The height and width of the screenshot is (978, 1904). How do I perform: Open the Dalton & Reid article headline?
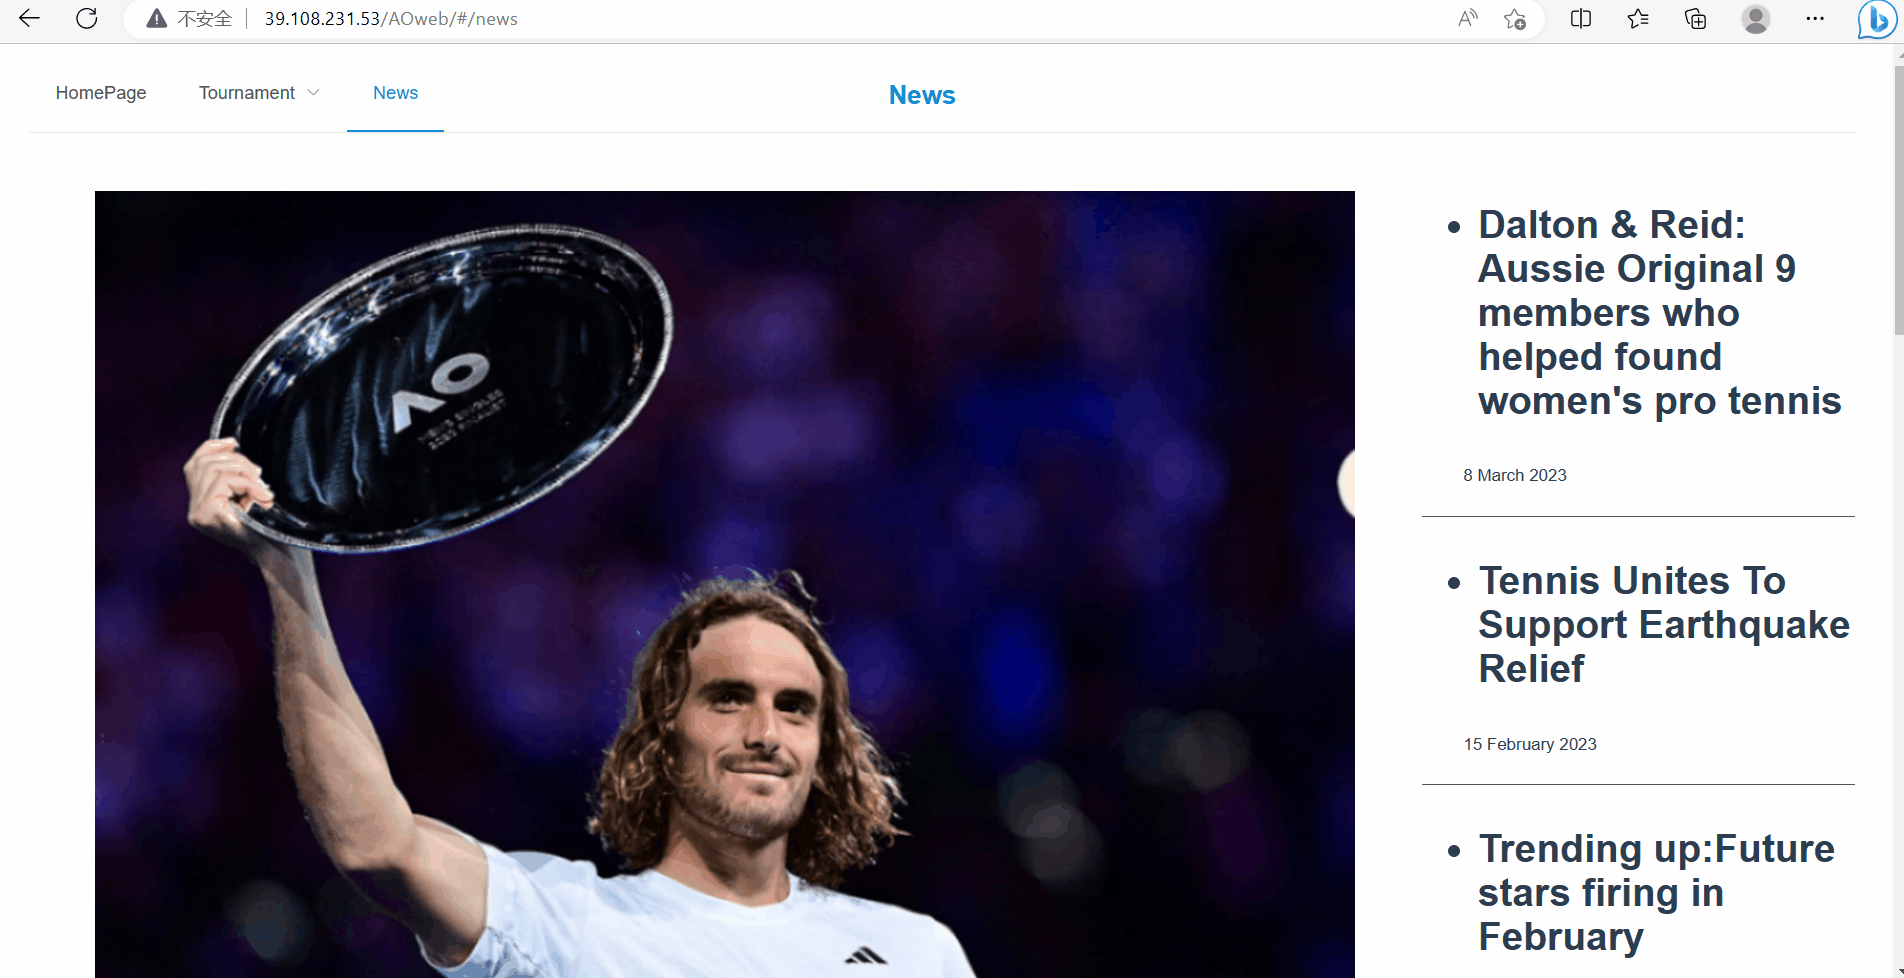click(x=1659, y=313)
